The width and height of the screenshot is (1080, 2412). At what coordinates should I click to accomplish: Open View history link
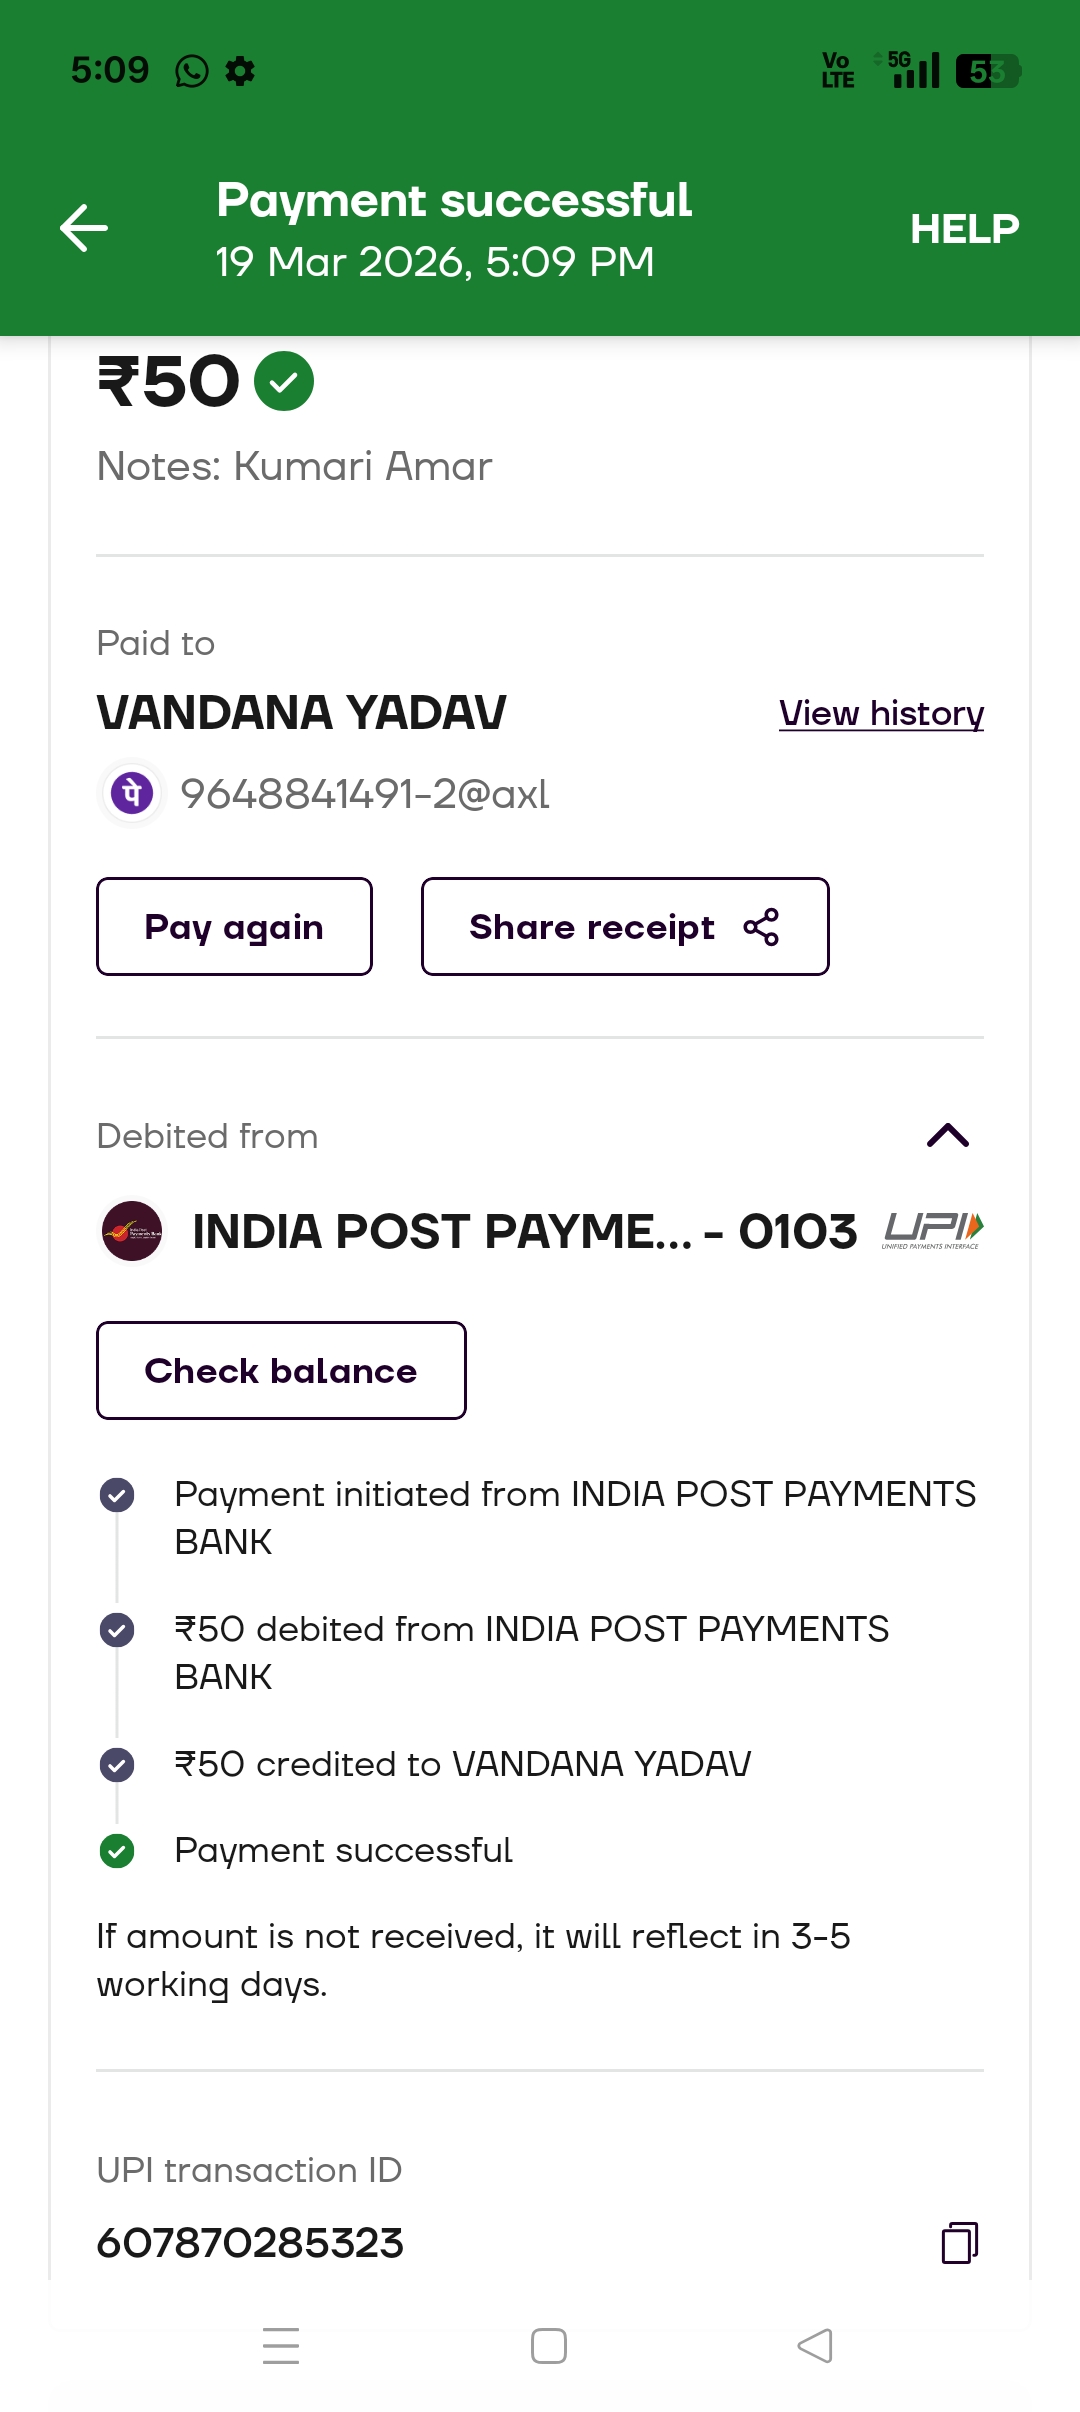tap(881, 713)
